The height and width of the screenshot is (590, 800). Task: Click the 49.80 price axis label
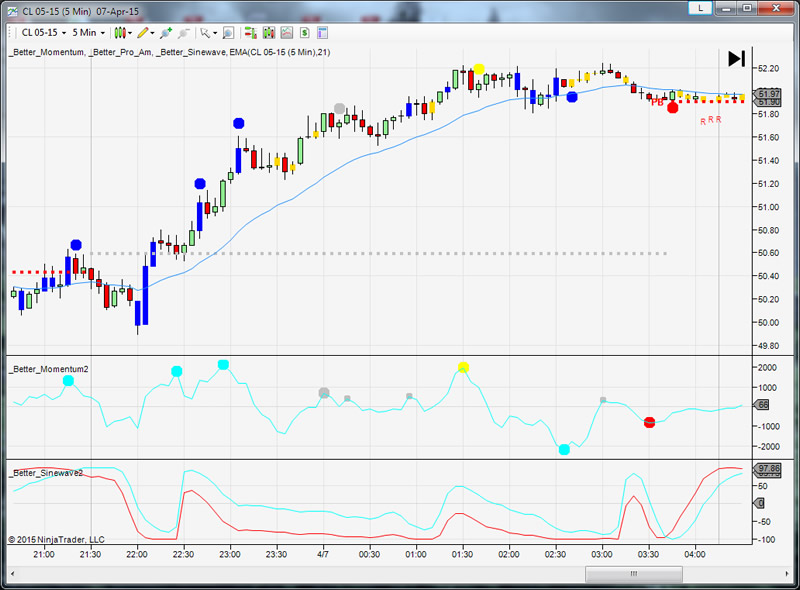769,346
